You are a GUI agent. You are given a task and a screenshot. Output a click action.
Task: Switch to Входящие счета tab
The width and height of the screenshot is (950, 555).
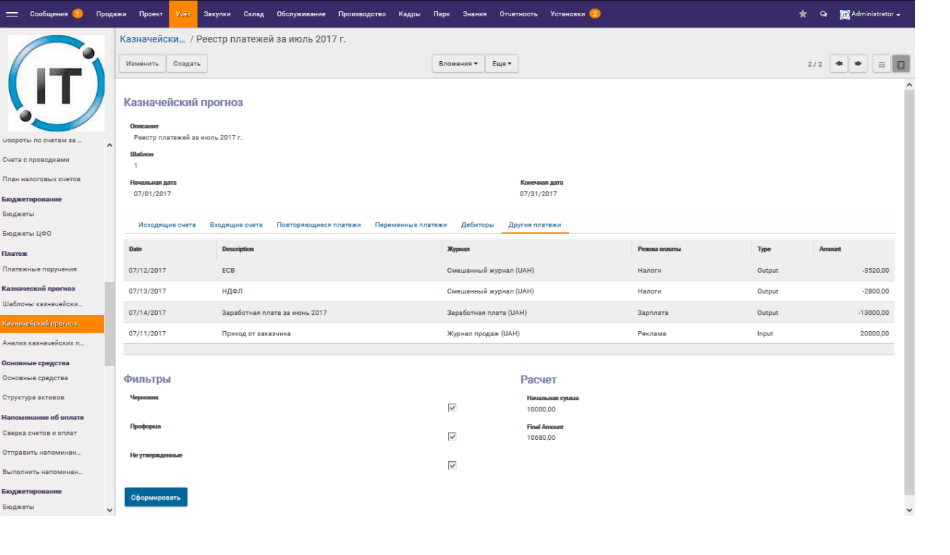pyautogui.click(x=236, y=225)
